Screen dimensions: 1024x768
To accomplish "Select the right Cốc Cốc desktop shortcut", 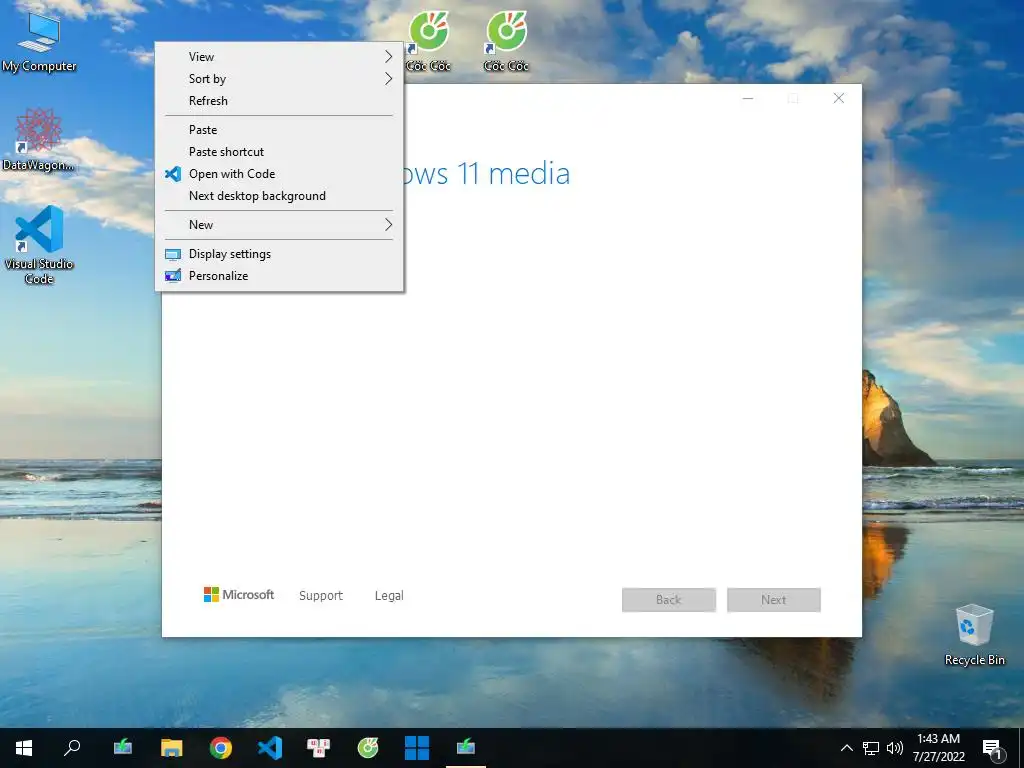I will click(x=506, y=41).
